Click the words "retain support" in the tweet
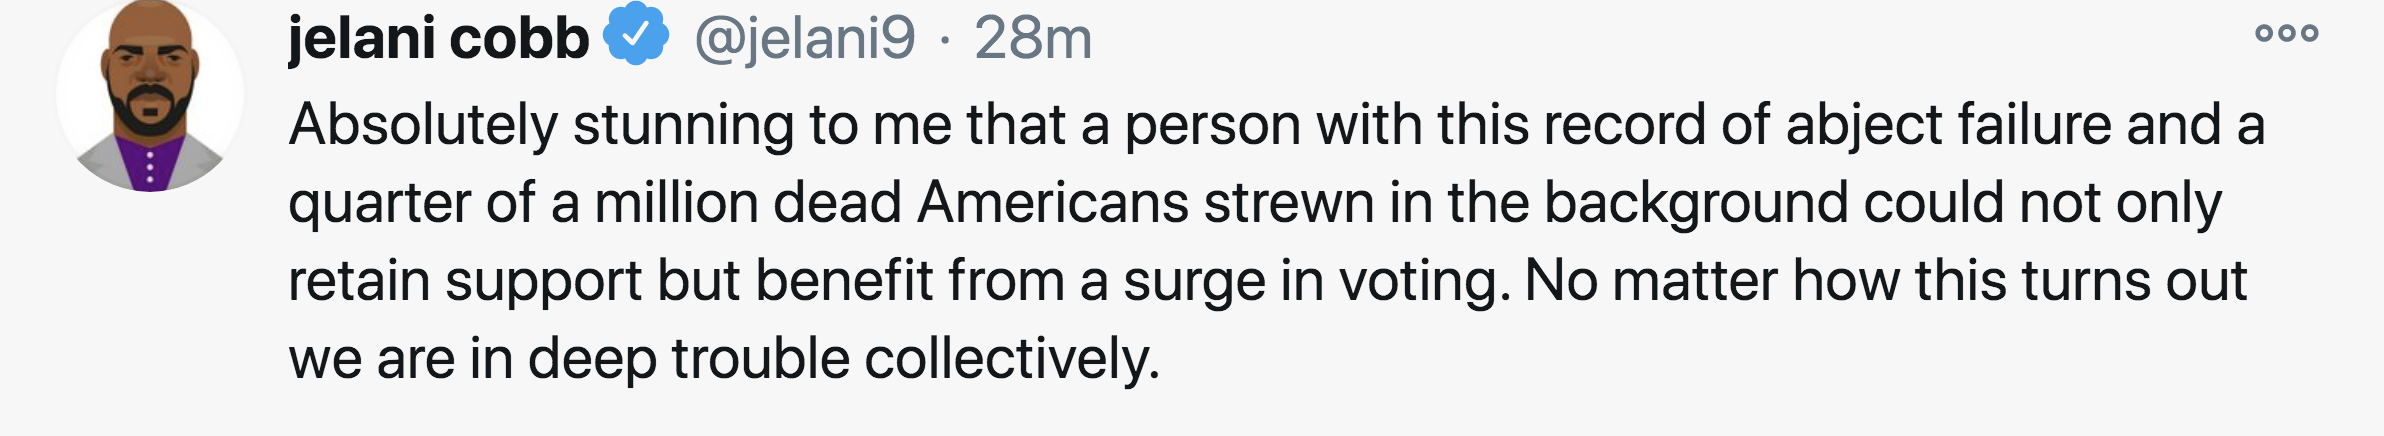The height and width of the screenshot is (436, 2384). pos(464,281)
